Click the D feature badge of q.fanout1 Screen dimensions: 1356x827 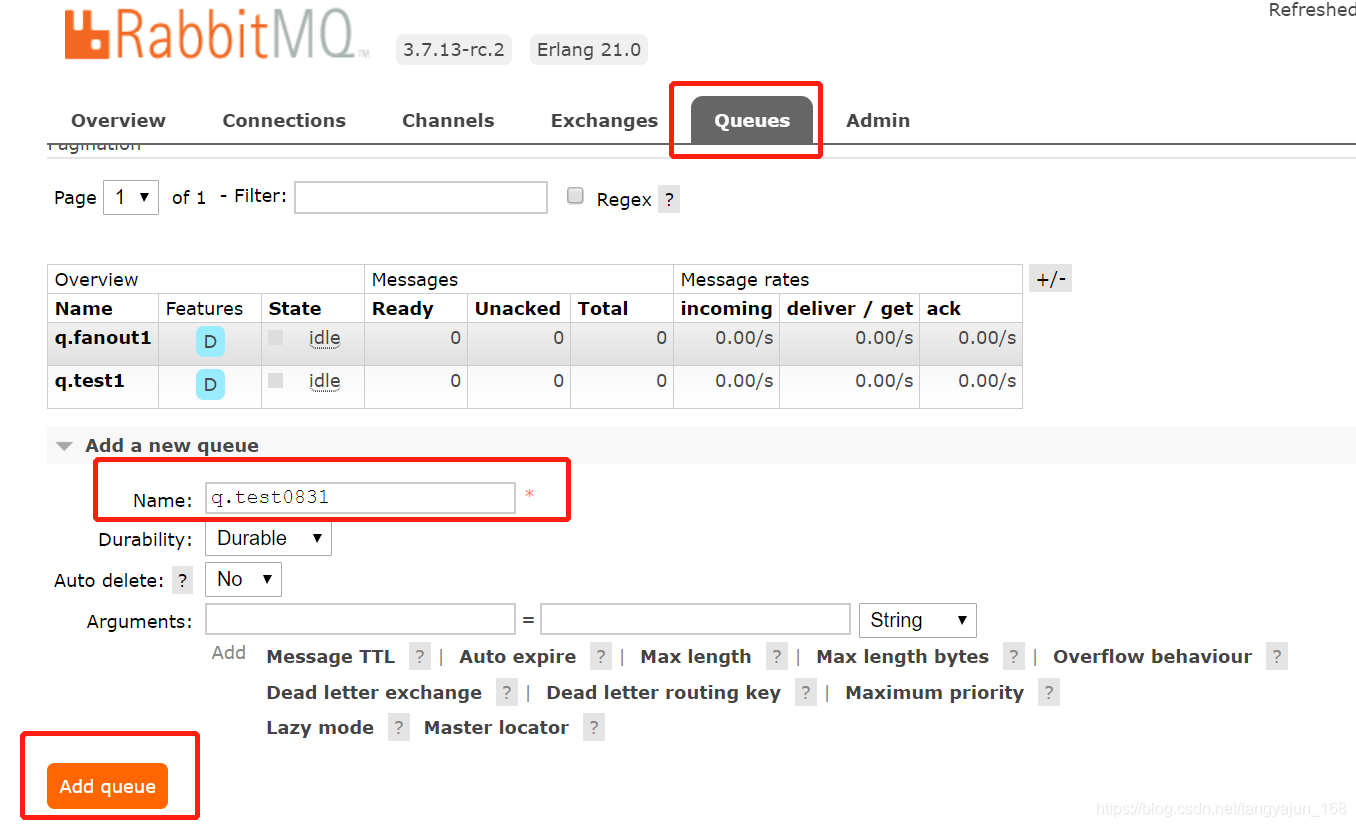coord(210,341)
